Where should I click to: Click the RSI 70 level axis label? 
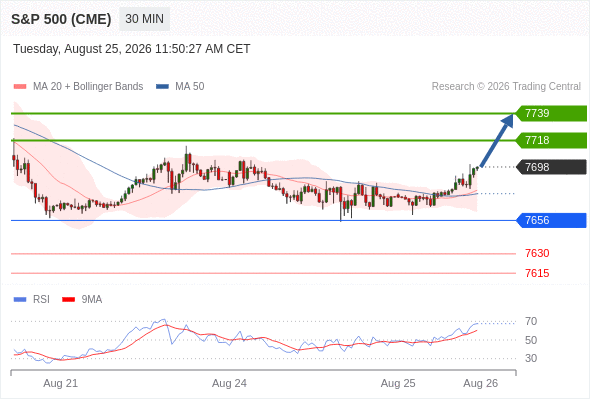531,321
